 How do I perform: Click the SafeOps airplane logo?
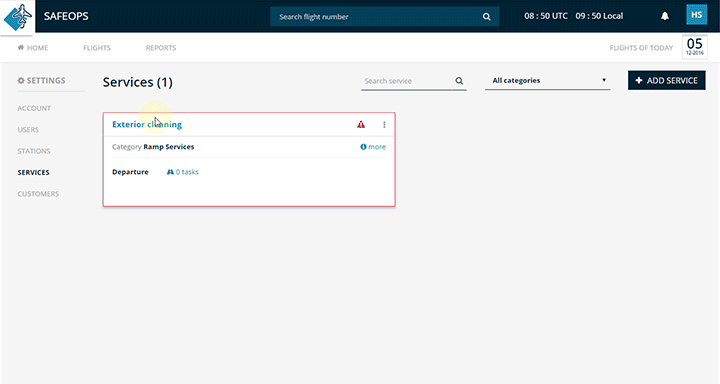point(18,17)
